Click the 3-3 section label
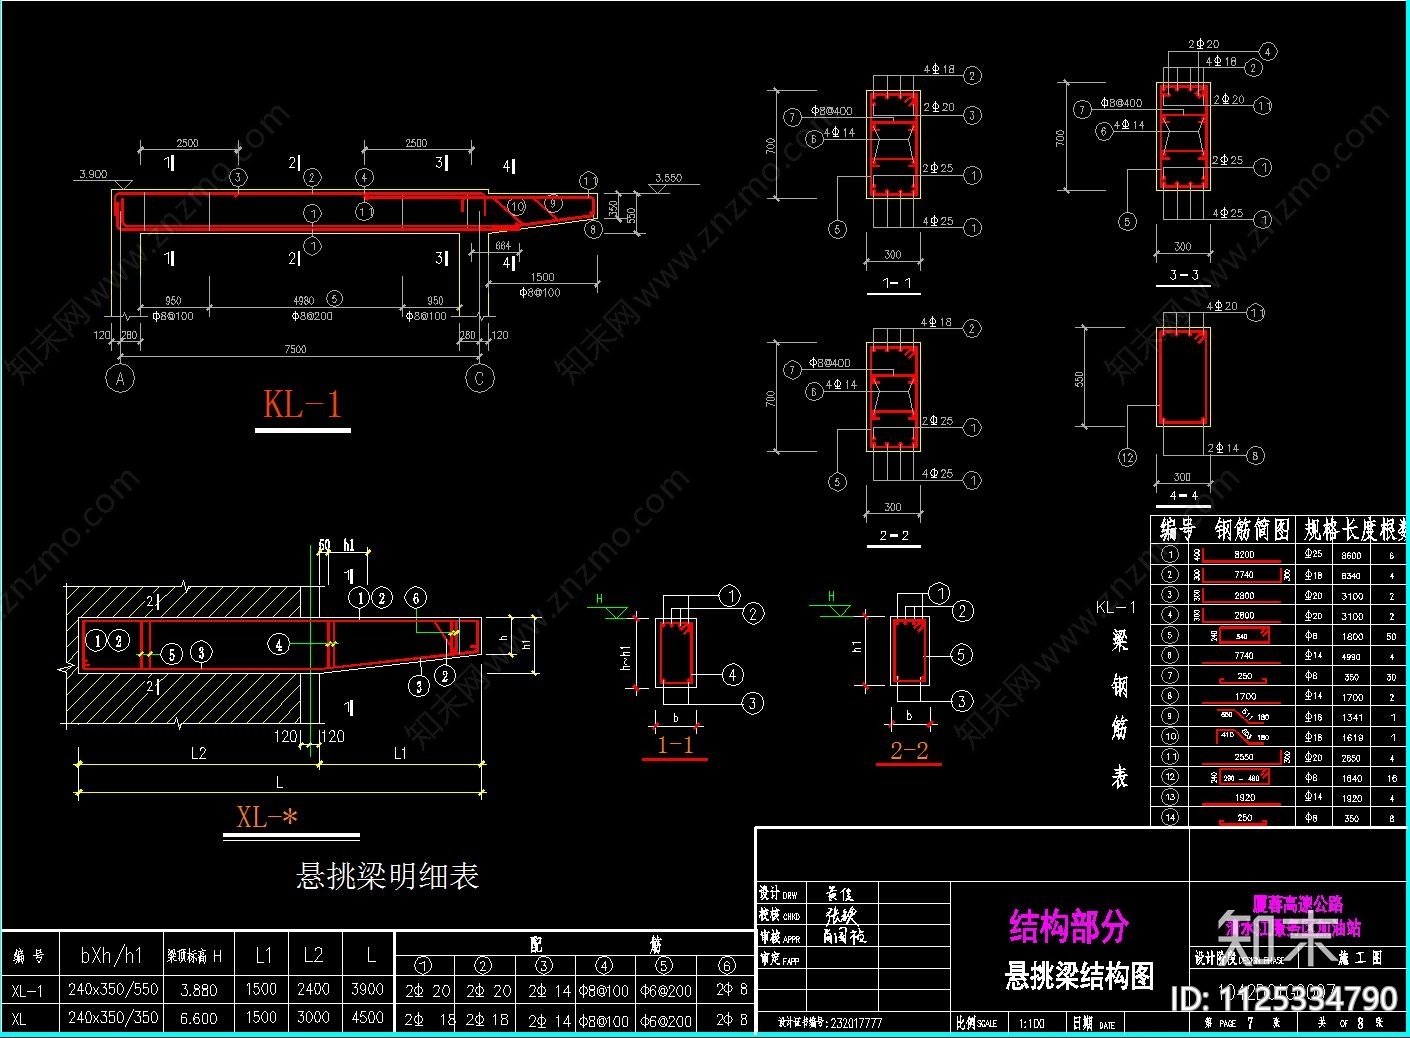This screenshot has height=1038, width=1410. coord(1184,274)
